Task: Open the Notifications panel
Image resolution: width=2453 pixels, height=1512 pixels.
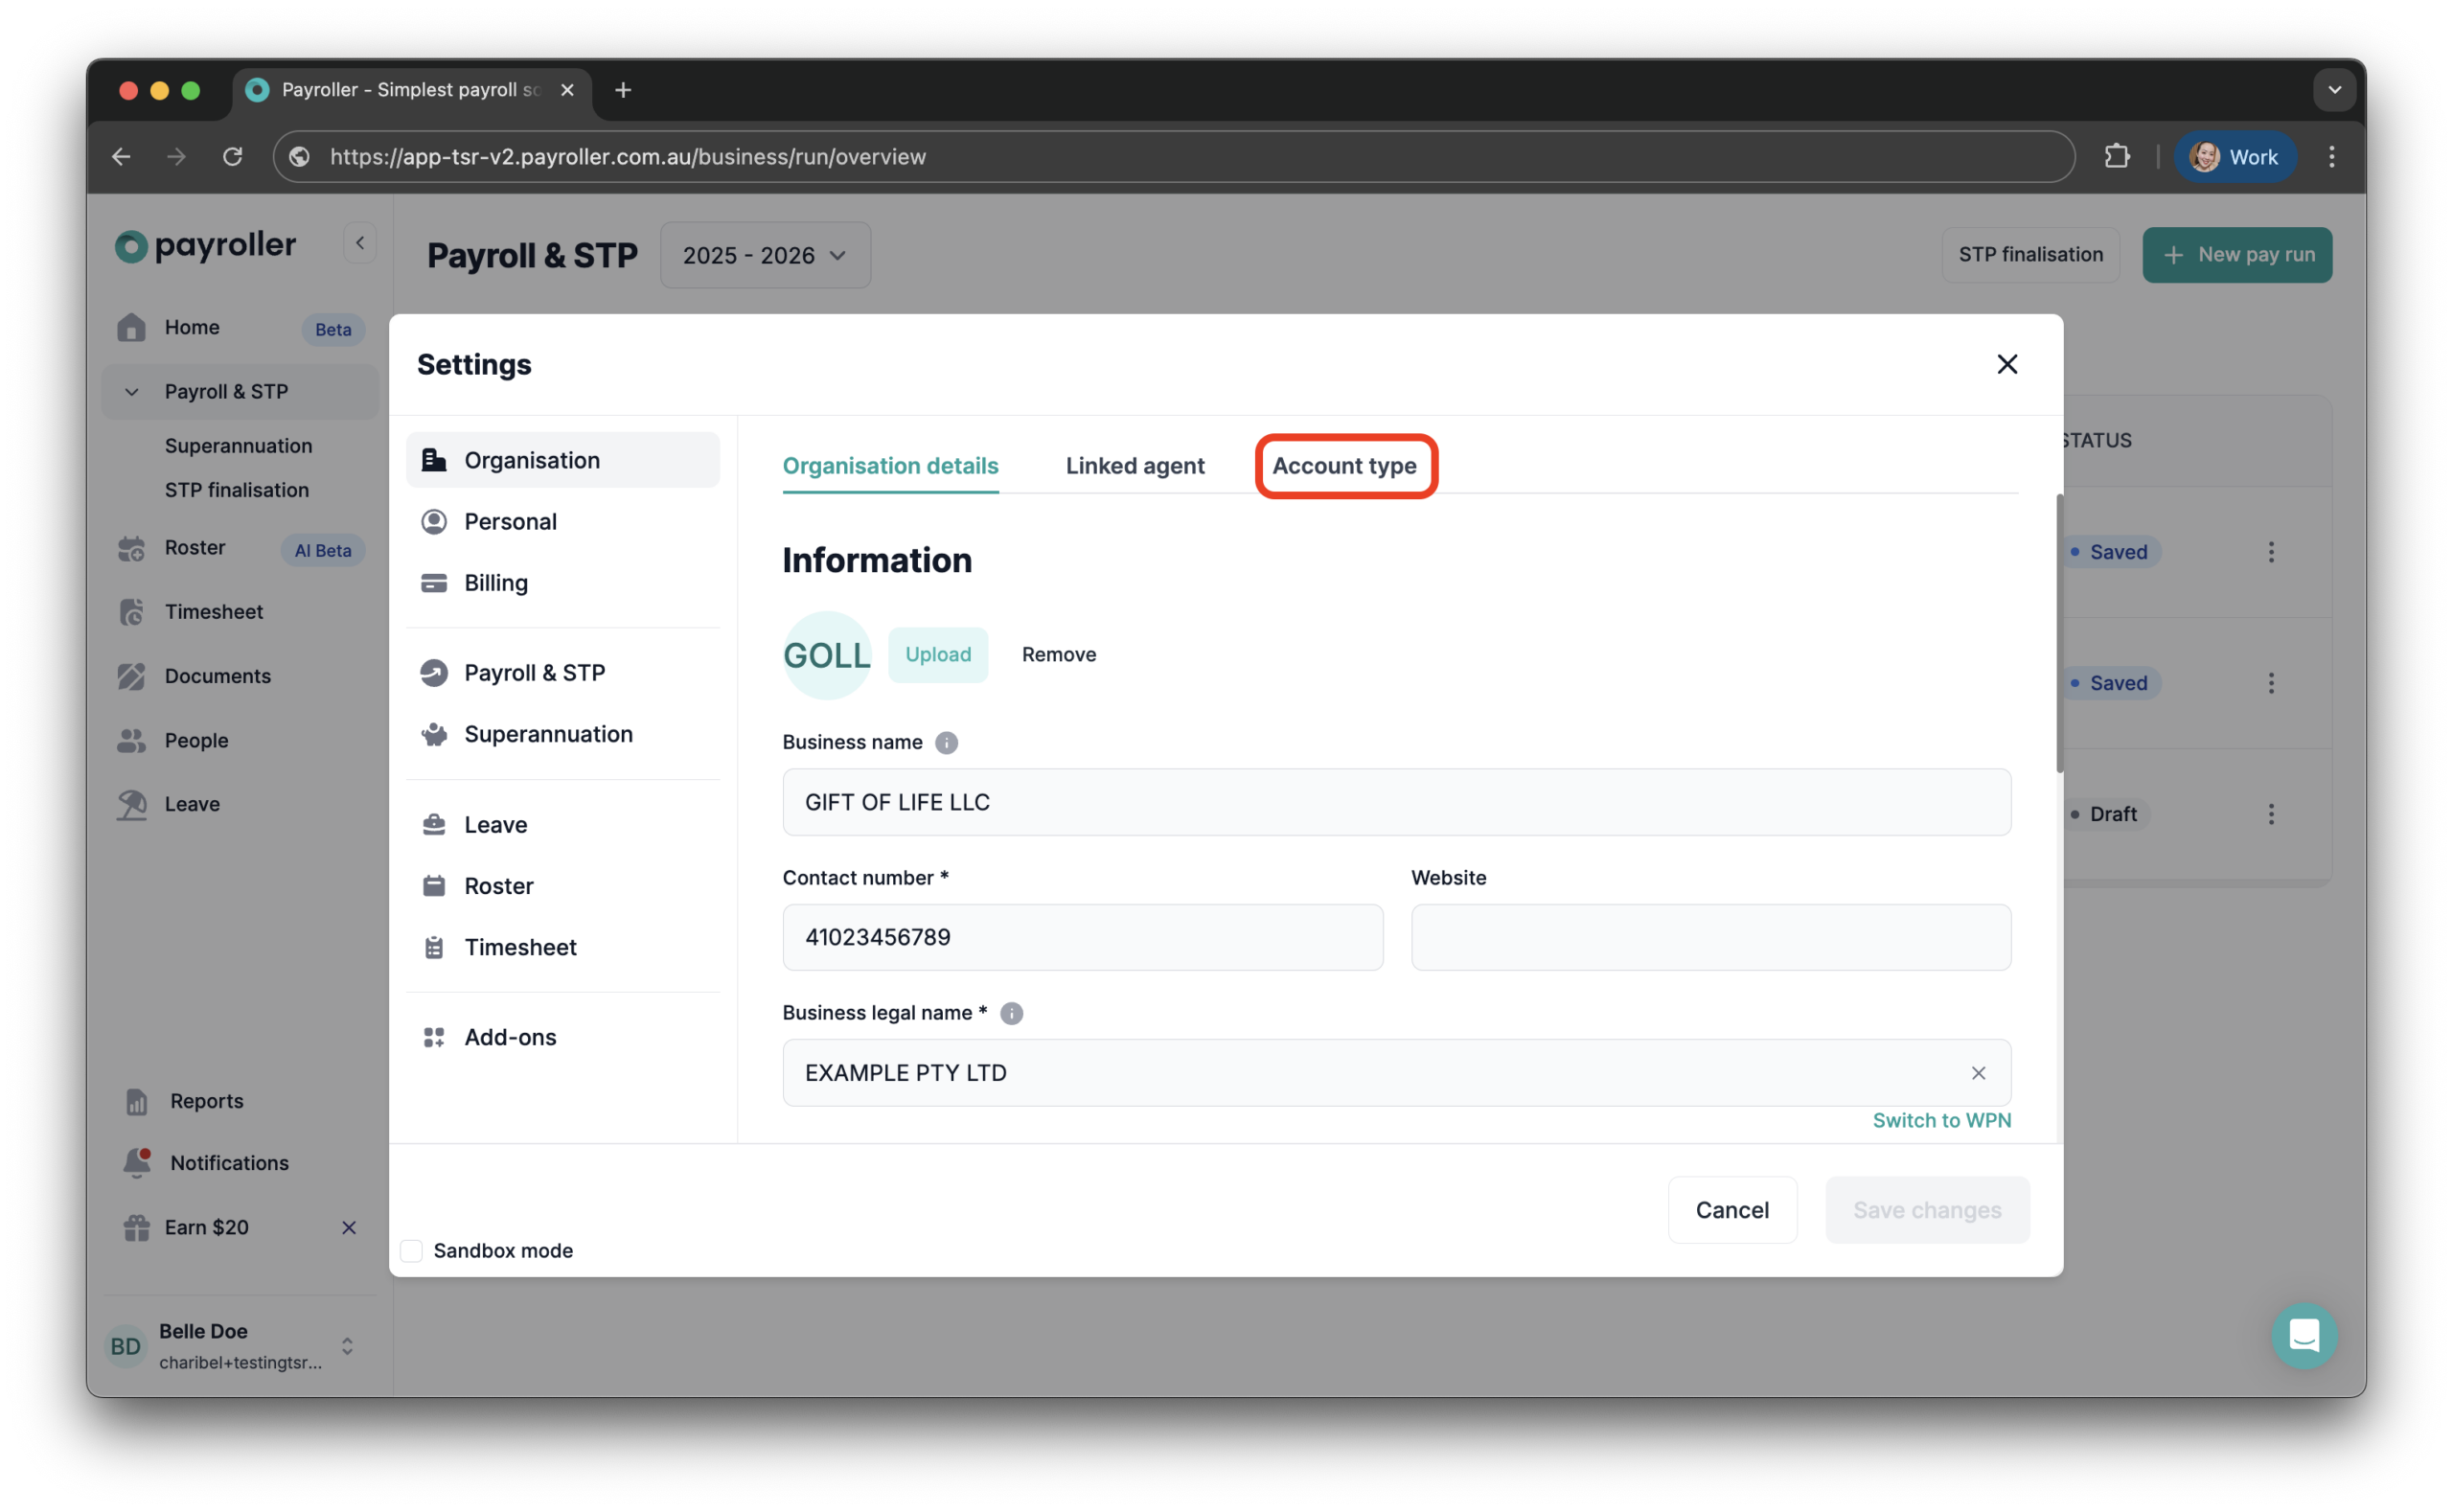Action: pyautogui.click(x=228, y=1163)
